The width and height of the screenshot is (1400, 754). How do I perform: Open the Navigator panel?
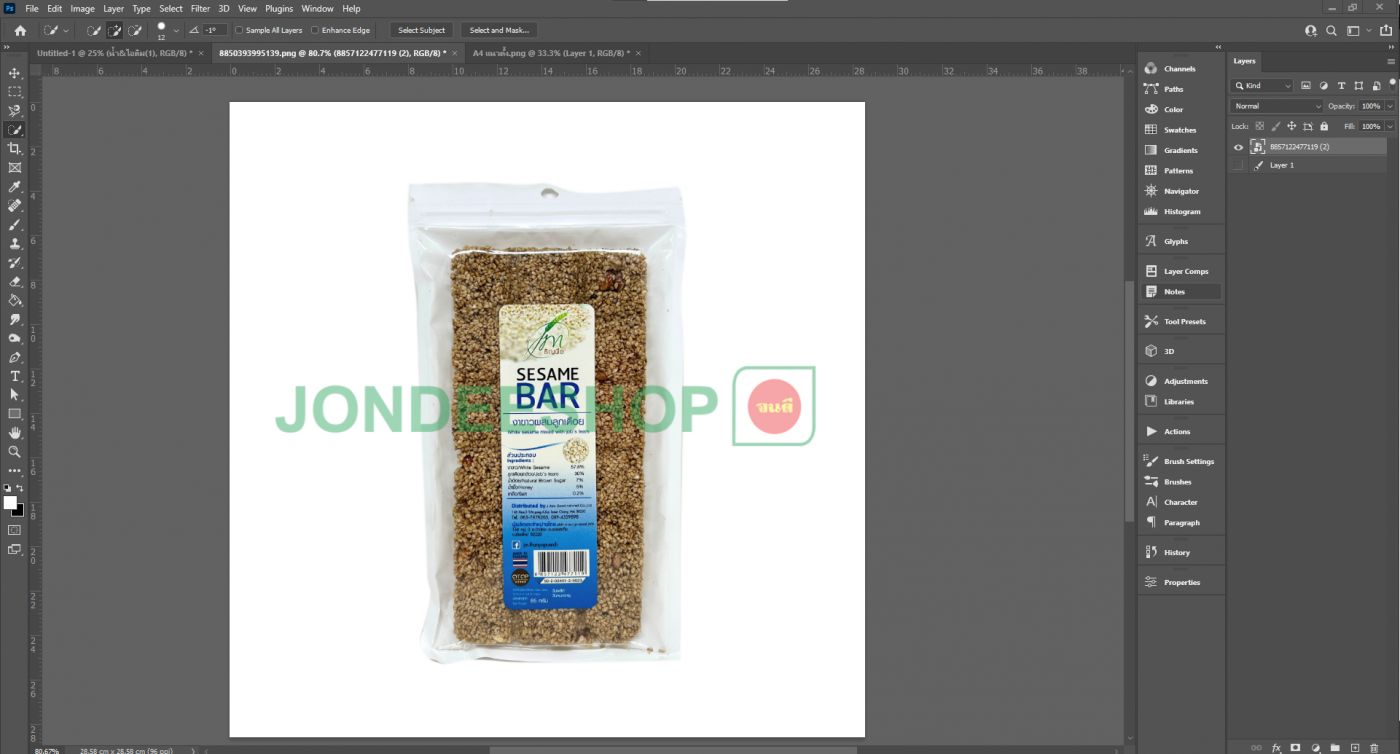1180,191
